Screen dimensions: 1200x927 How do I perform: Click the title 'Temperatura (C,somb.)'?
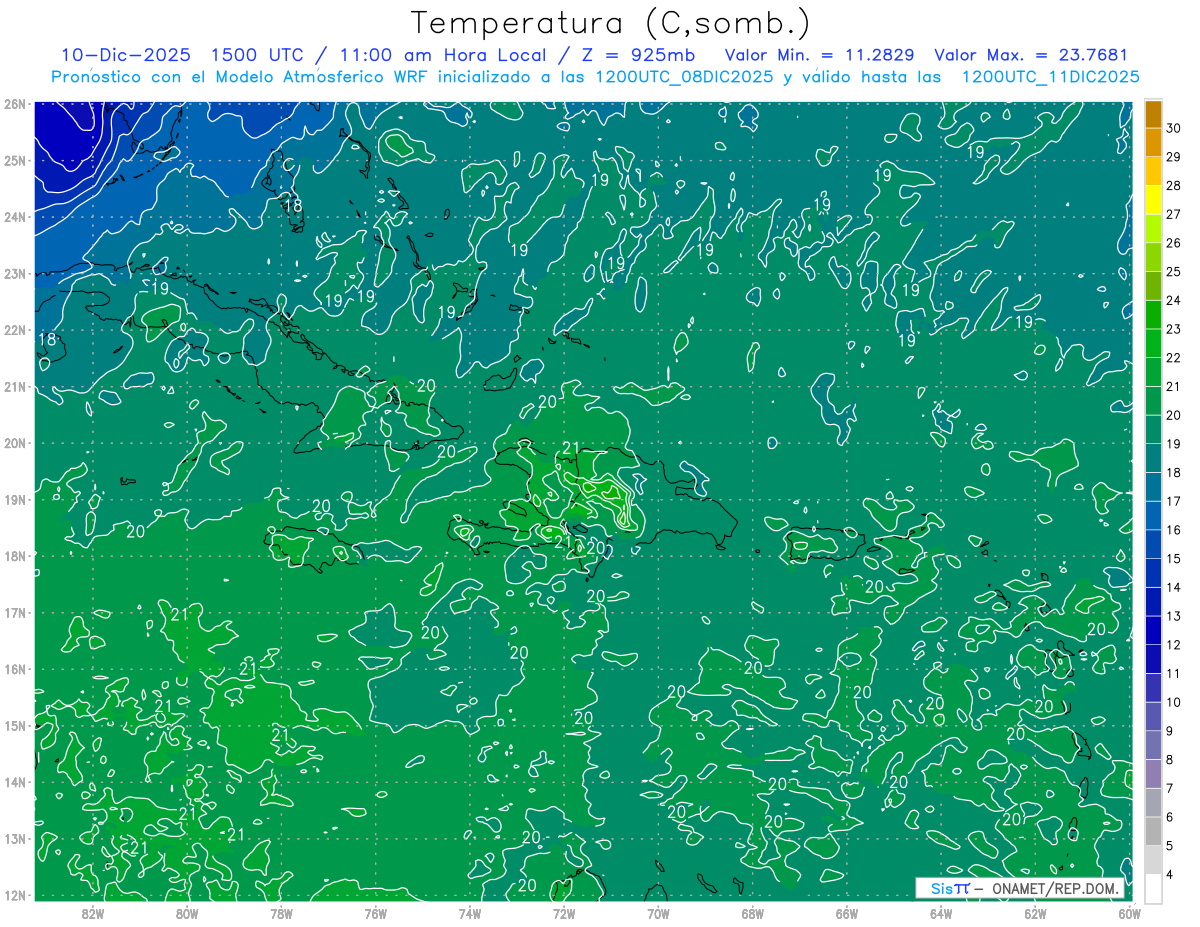point(611,24)
